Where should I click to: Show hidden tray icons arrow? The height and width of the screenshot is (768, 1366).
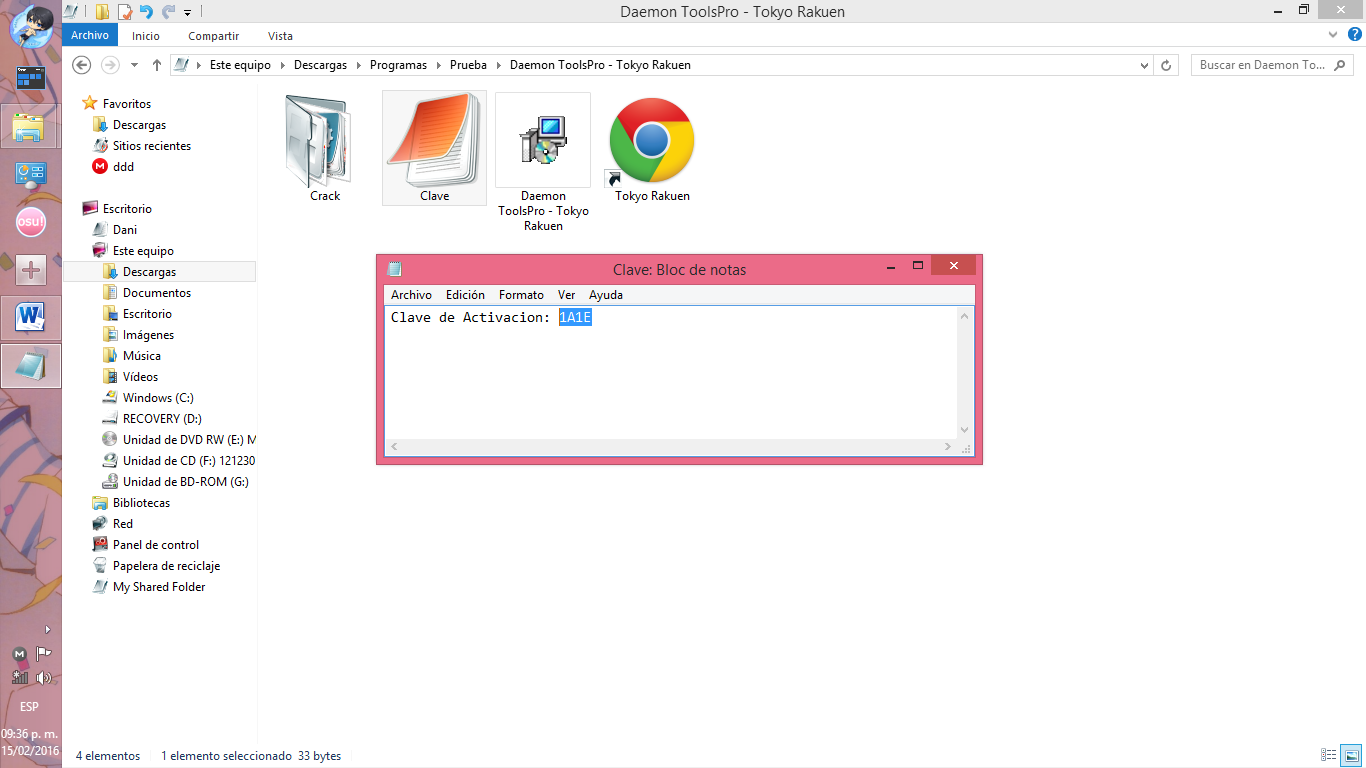point(47,630)
